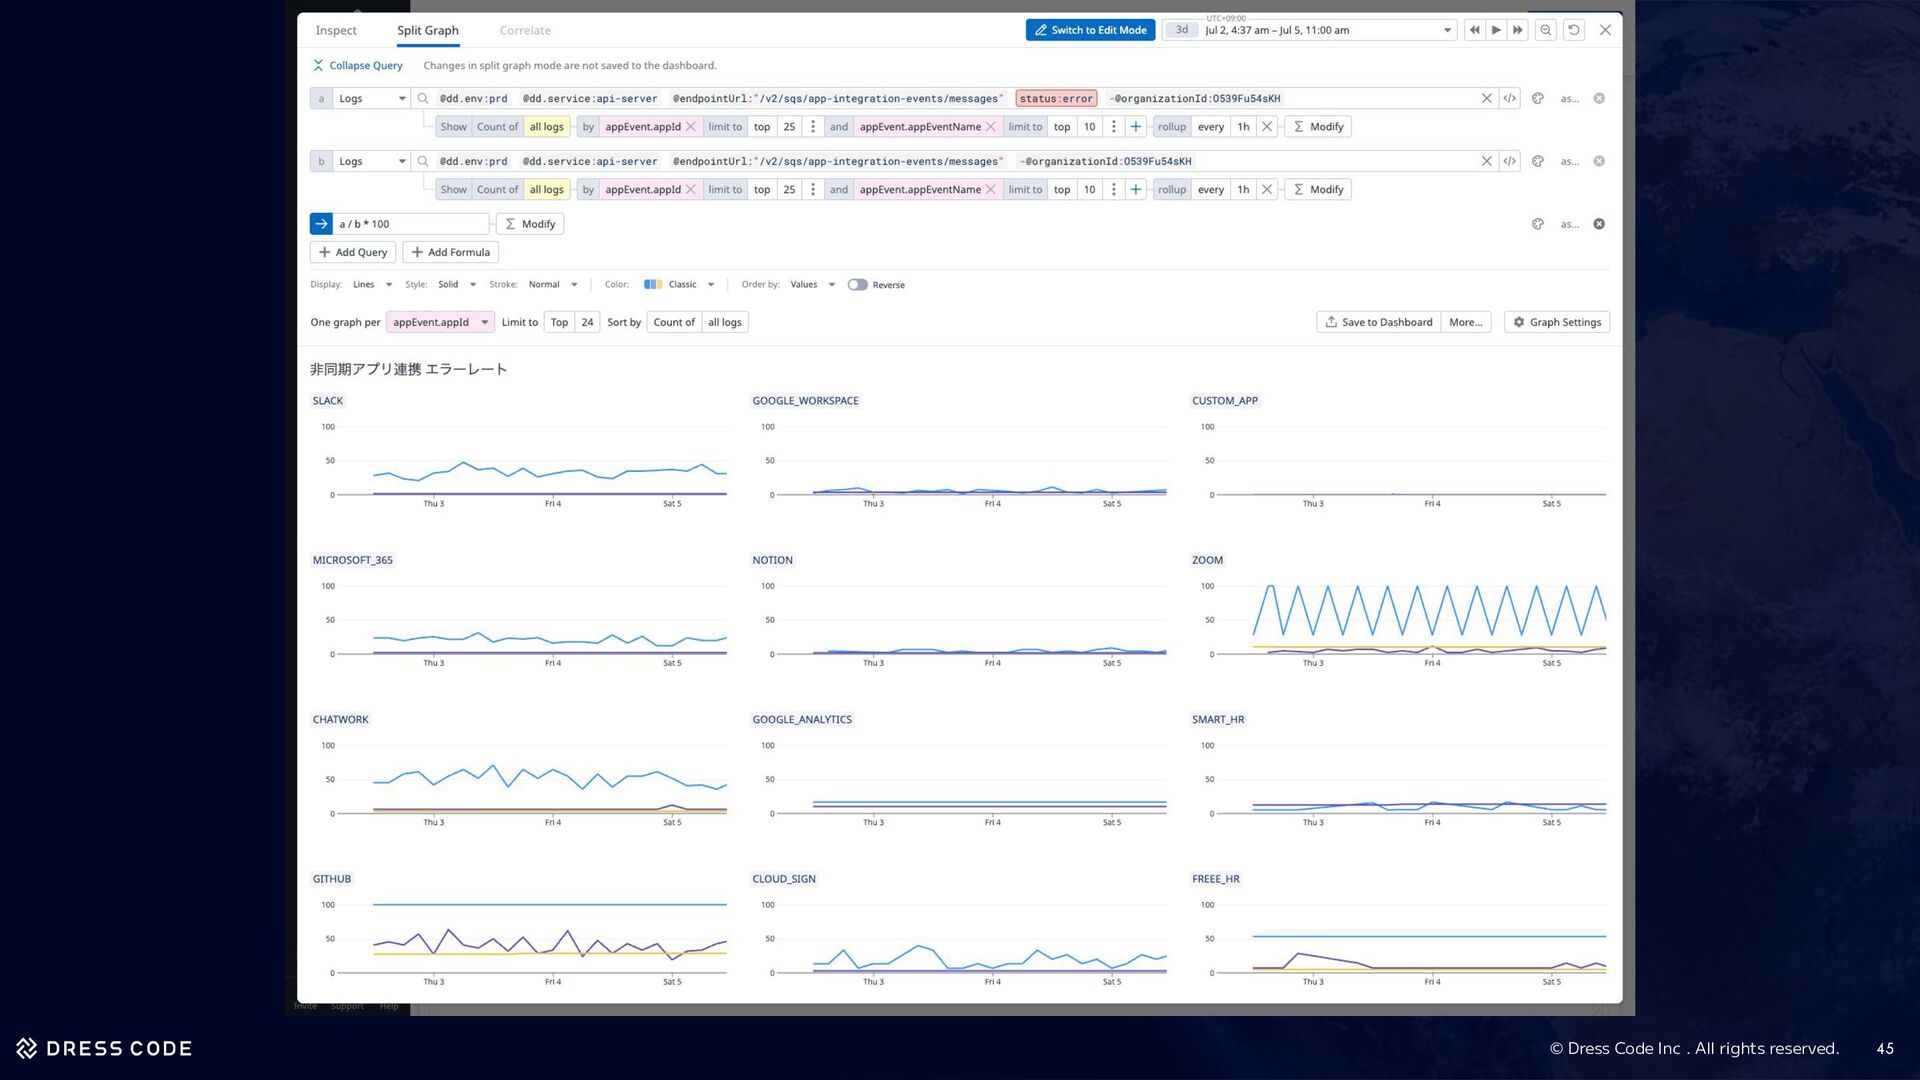The width and height of the screenshot is (1920, 1080).
Task: Remove appEvent.appEventName group in query b
Action: pos(991,190)
